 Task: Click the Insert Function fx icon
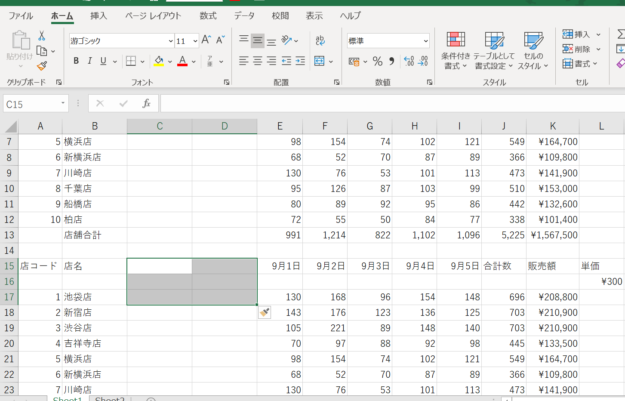pos(146,104)
